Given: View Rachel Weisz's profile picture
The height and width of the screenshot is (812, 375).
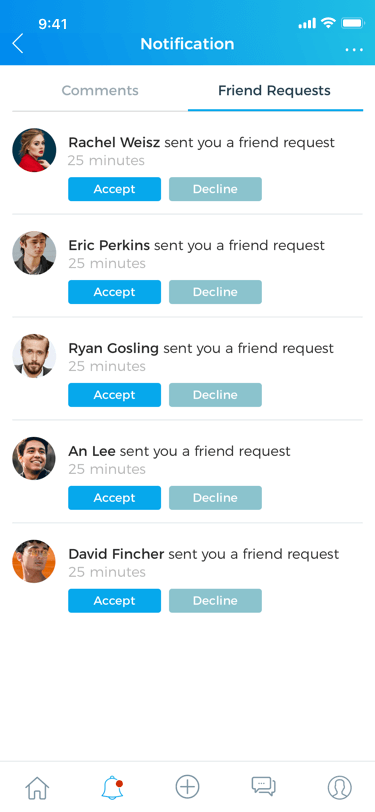Looking at the screenshot, I should pos(34,150).
